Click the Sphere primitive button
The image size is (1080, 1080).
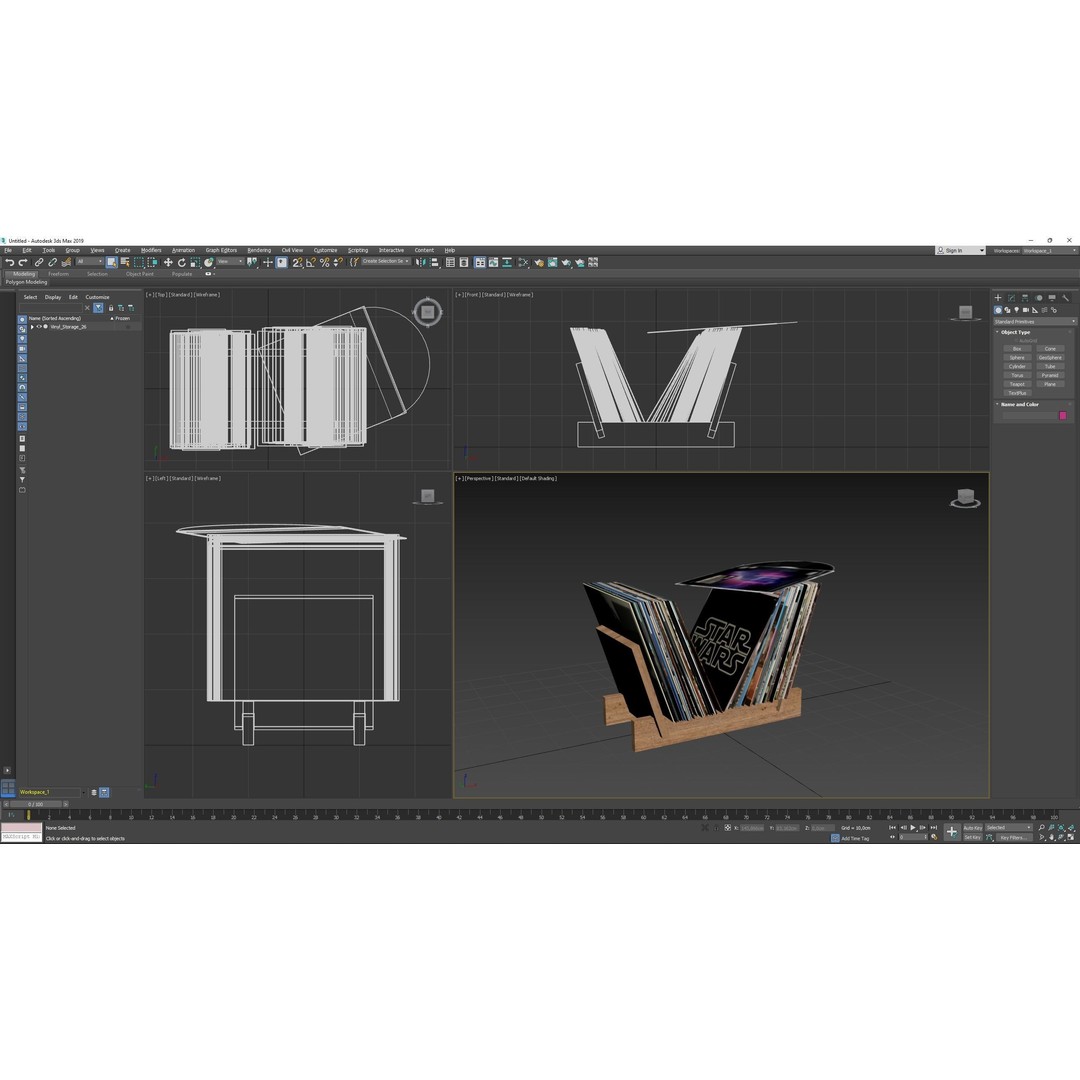1017,357
